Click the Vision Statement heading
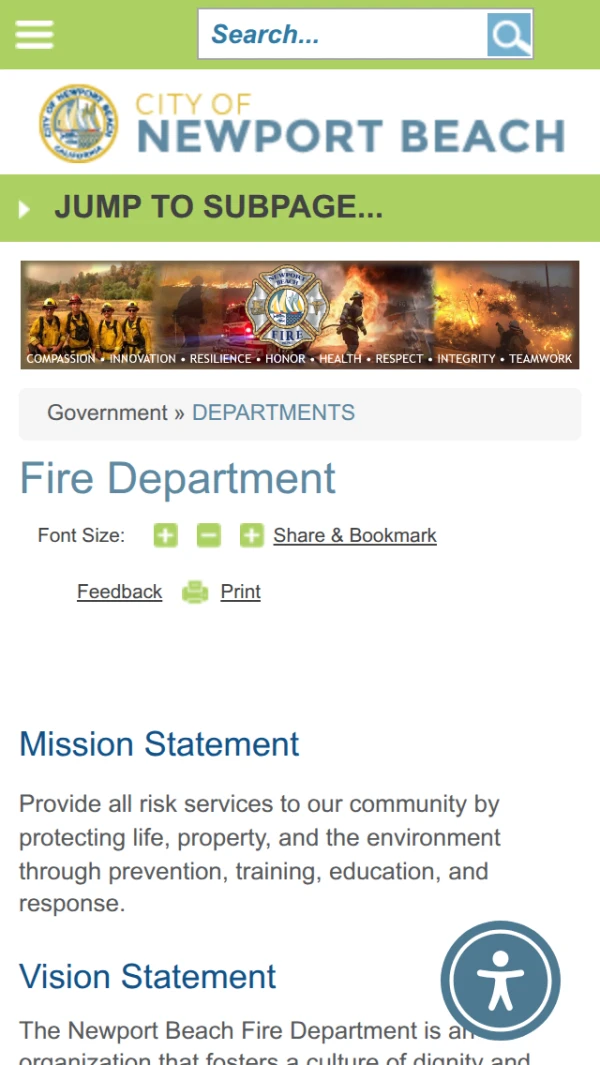600x1065 pixels. 147,977
